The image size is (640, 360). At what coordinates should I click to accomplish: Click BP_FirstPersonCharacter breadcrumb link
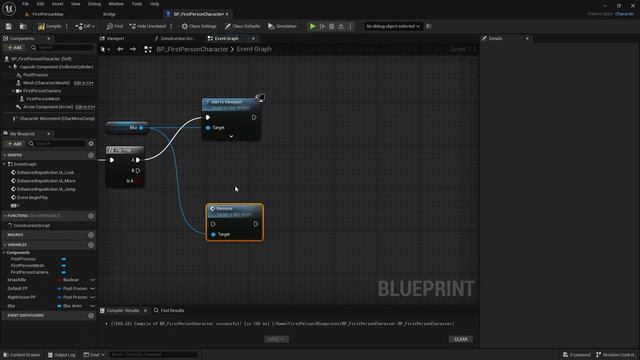(x=192, y=49)
